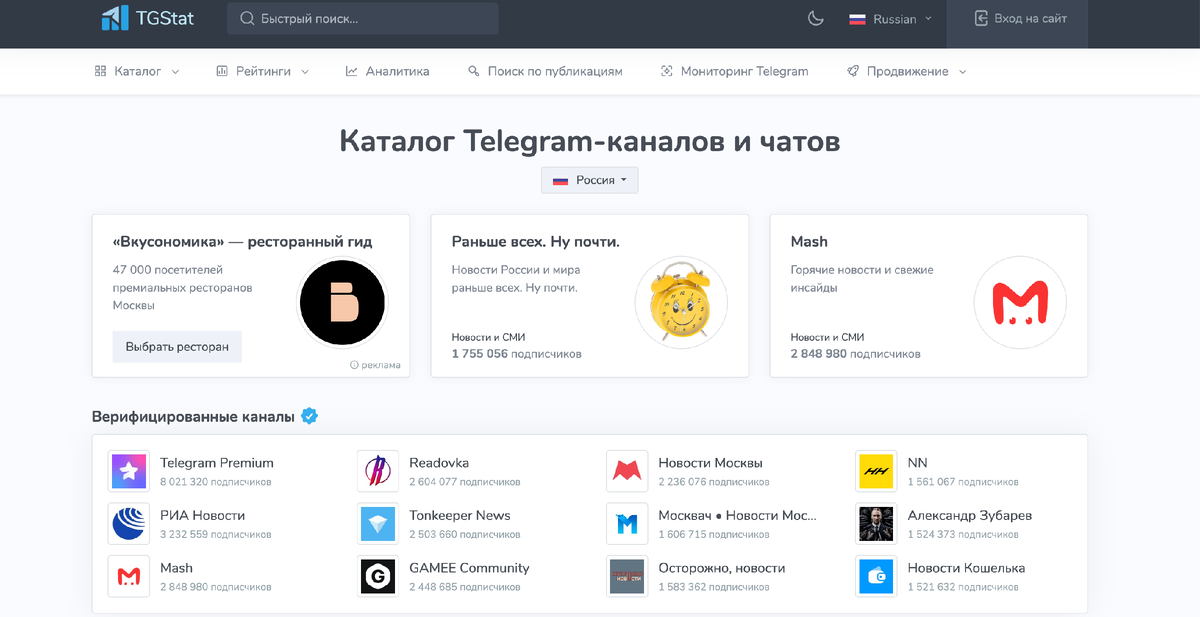Image resolution: width=1200 pixels, height=617 pixels.
Task: Open the Telegram Premium channel link
Action: pyautogui.click(x=217, y=463)
